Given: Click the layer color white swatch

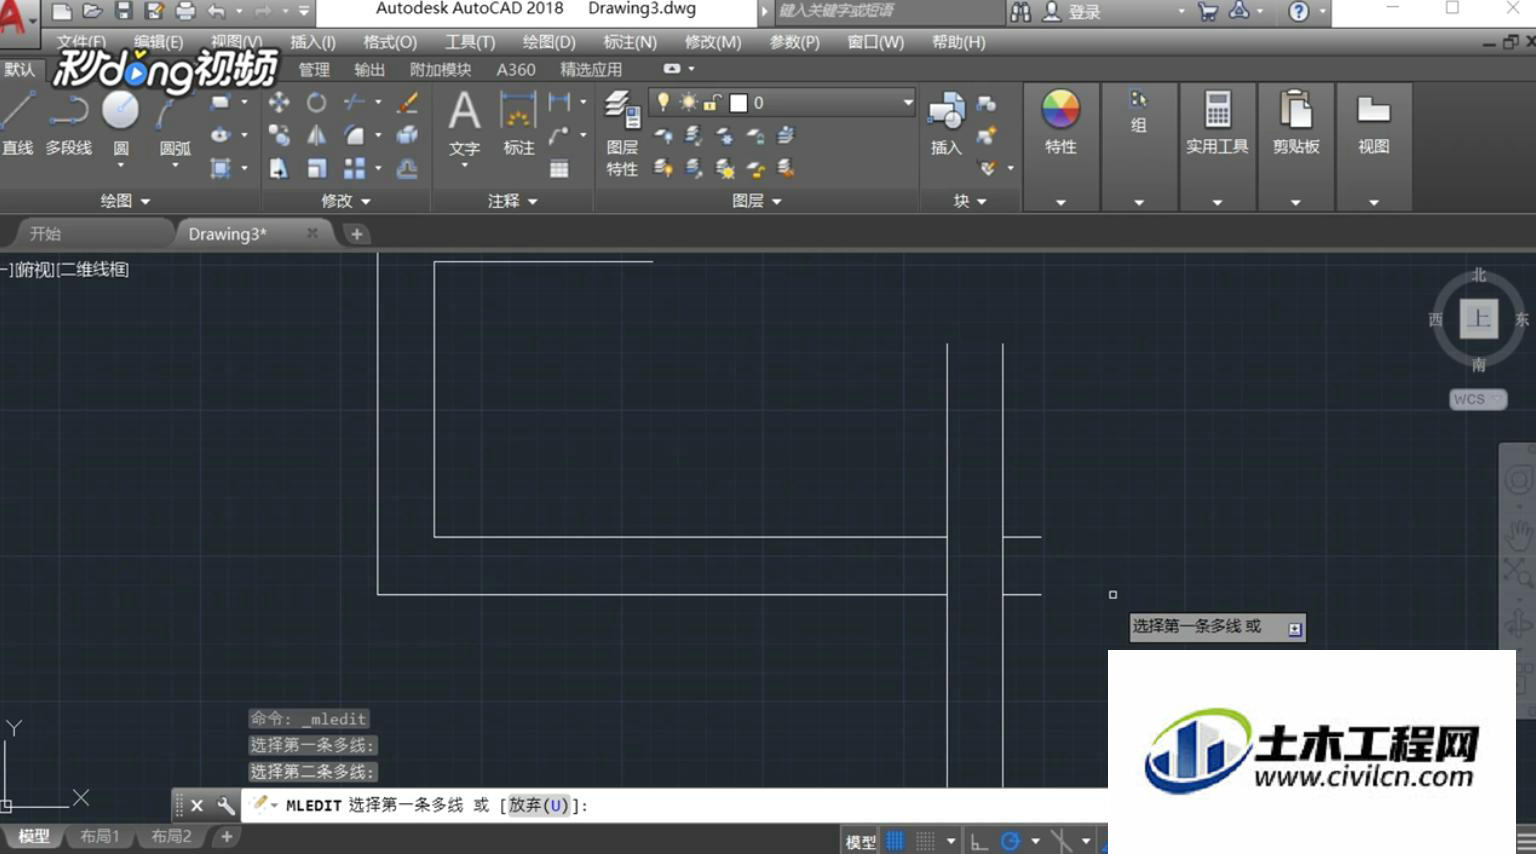Looking at the screenshot, I should 738,103.
